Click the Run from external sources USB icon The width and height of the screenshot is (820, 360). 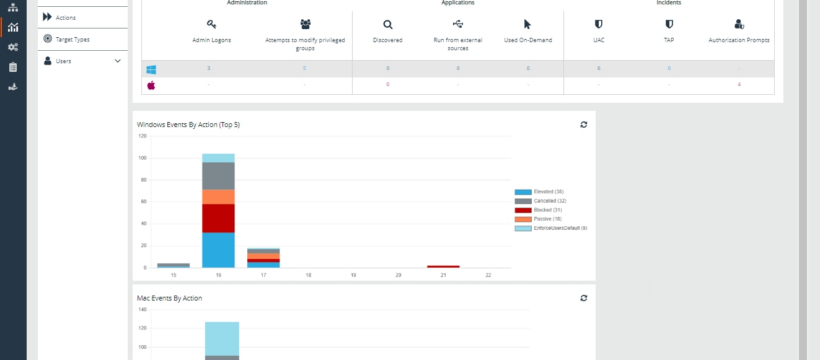(458, 24)
